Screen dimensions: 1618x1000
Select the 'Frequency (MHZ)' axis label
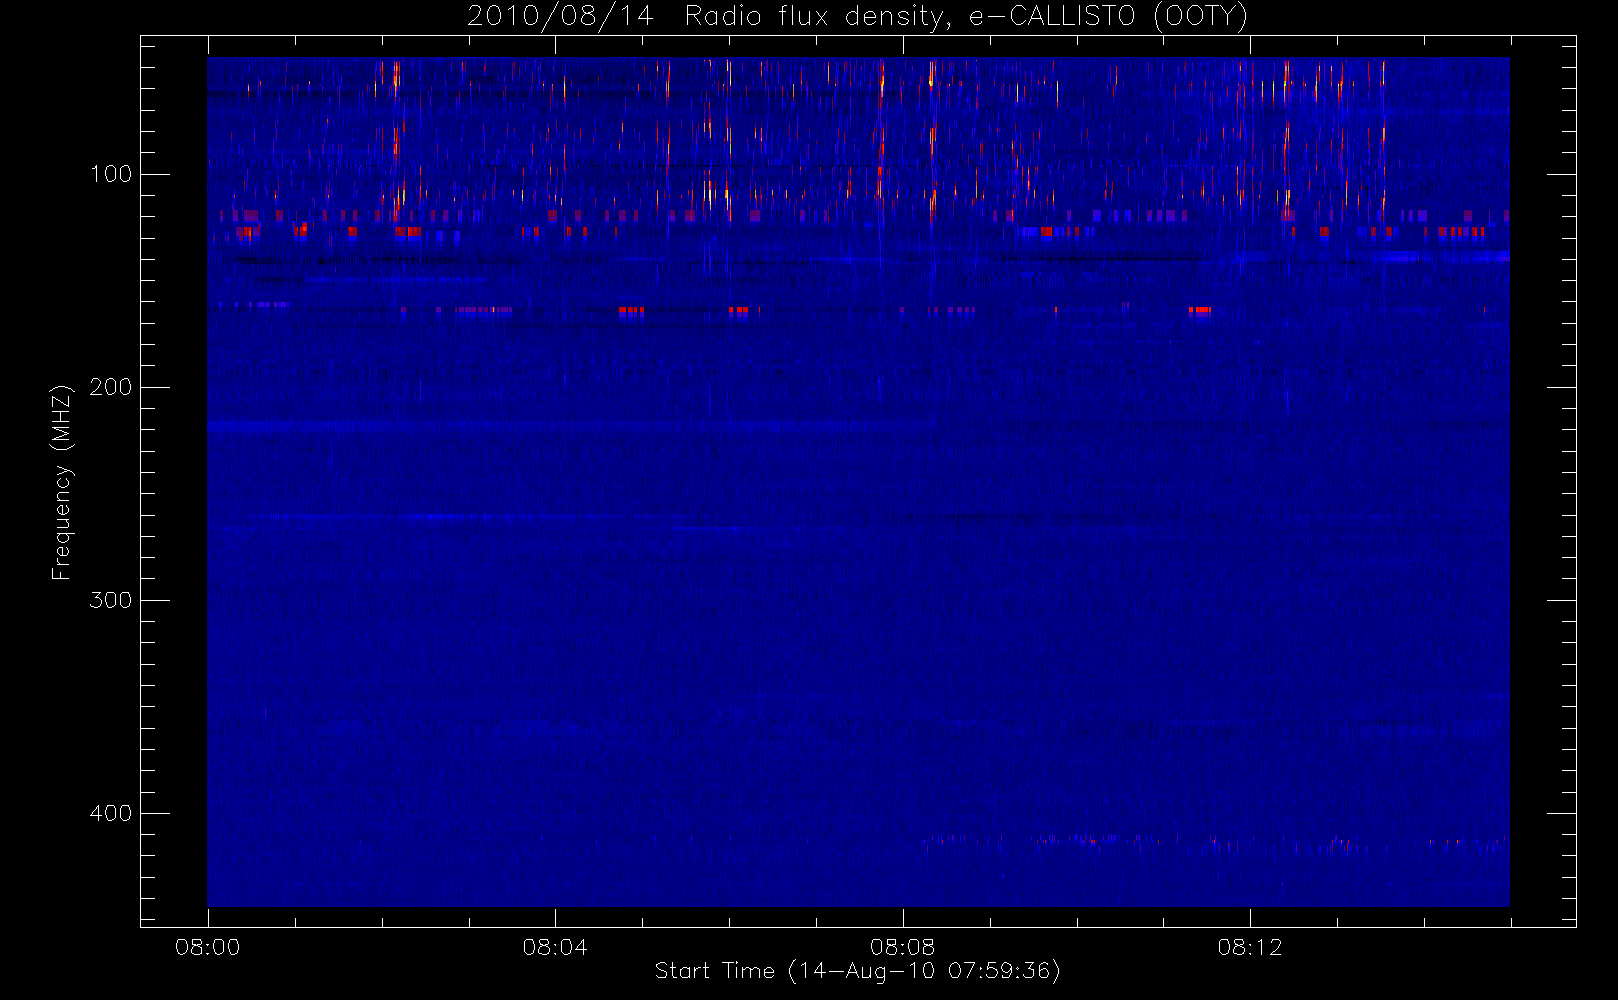[x=62, y=482]
